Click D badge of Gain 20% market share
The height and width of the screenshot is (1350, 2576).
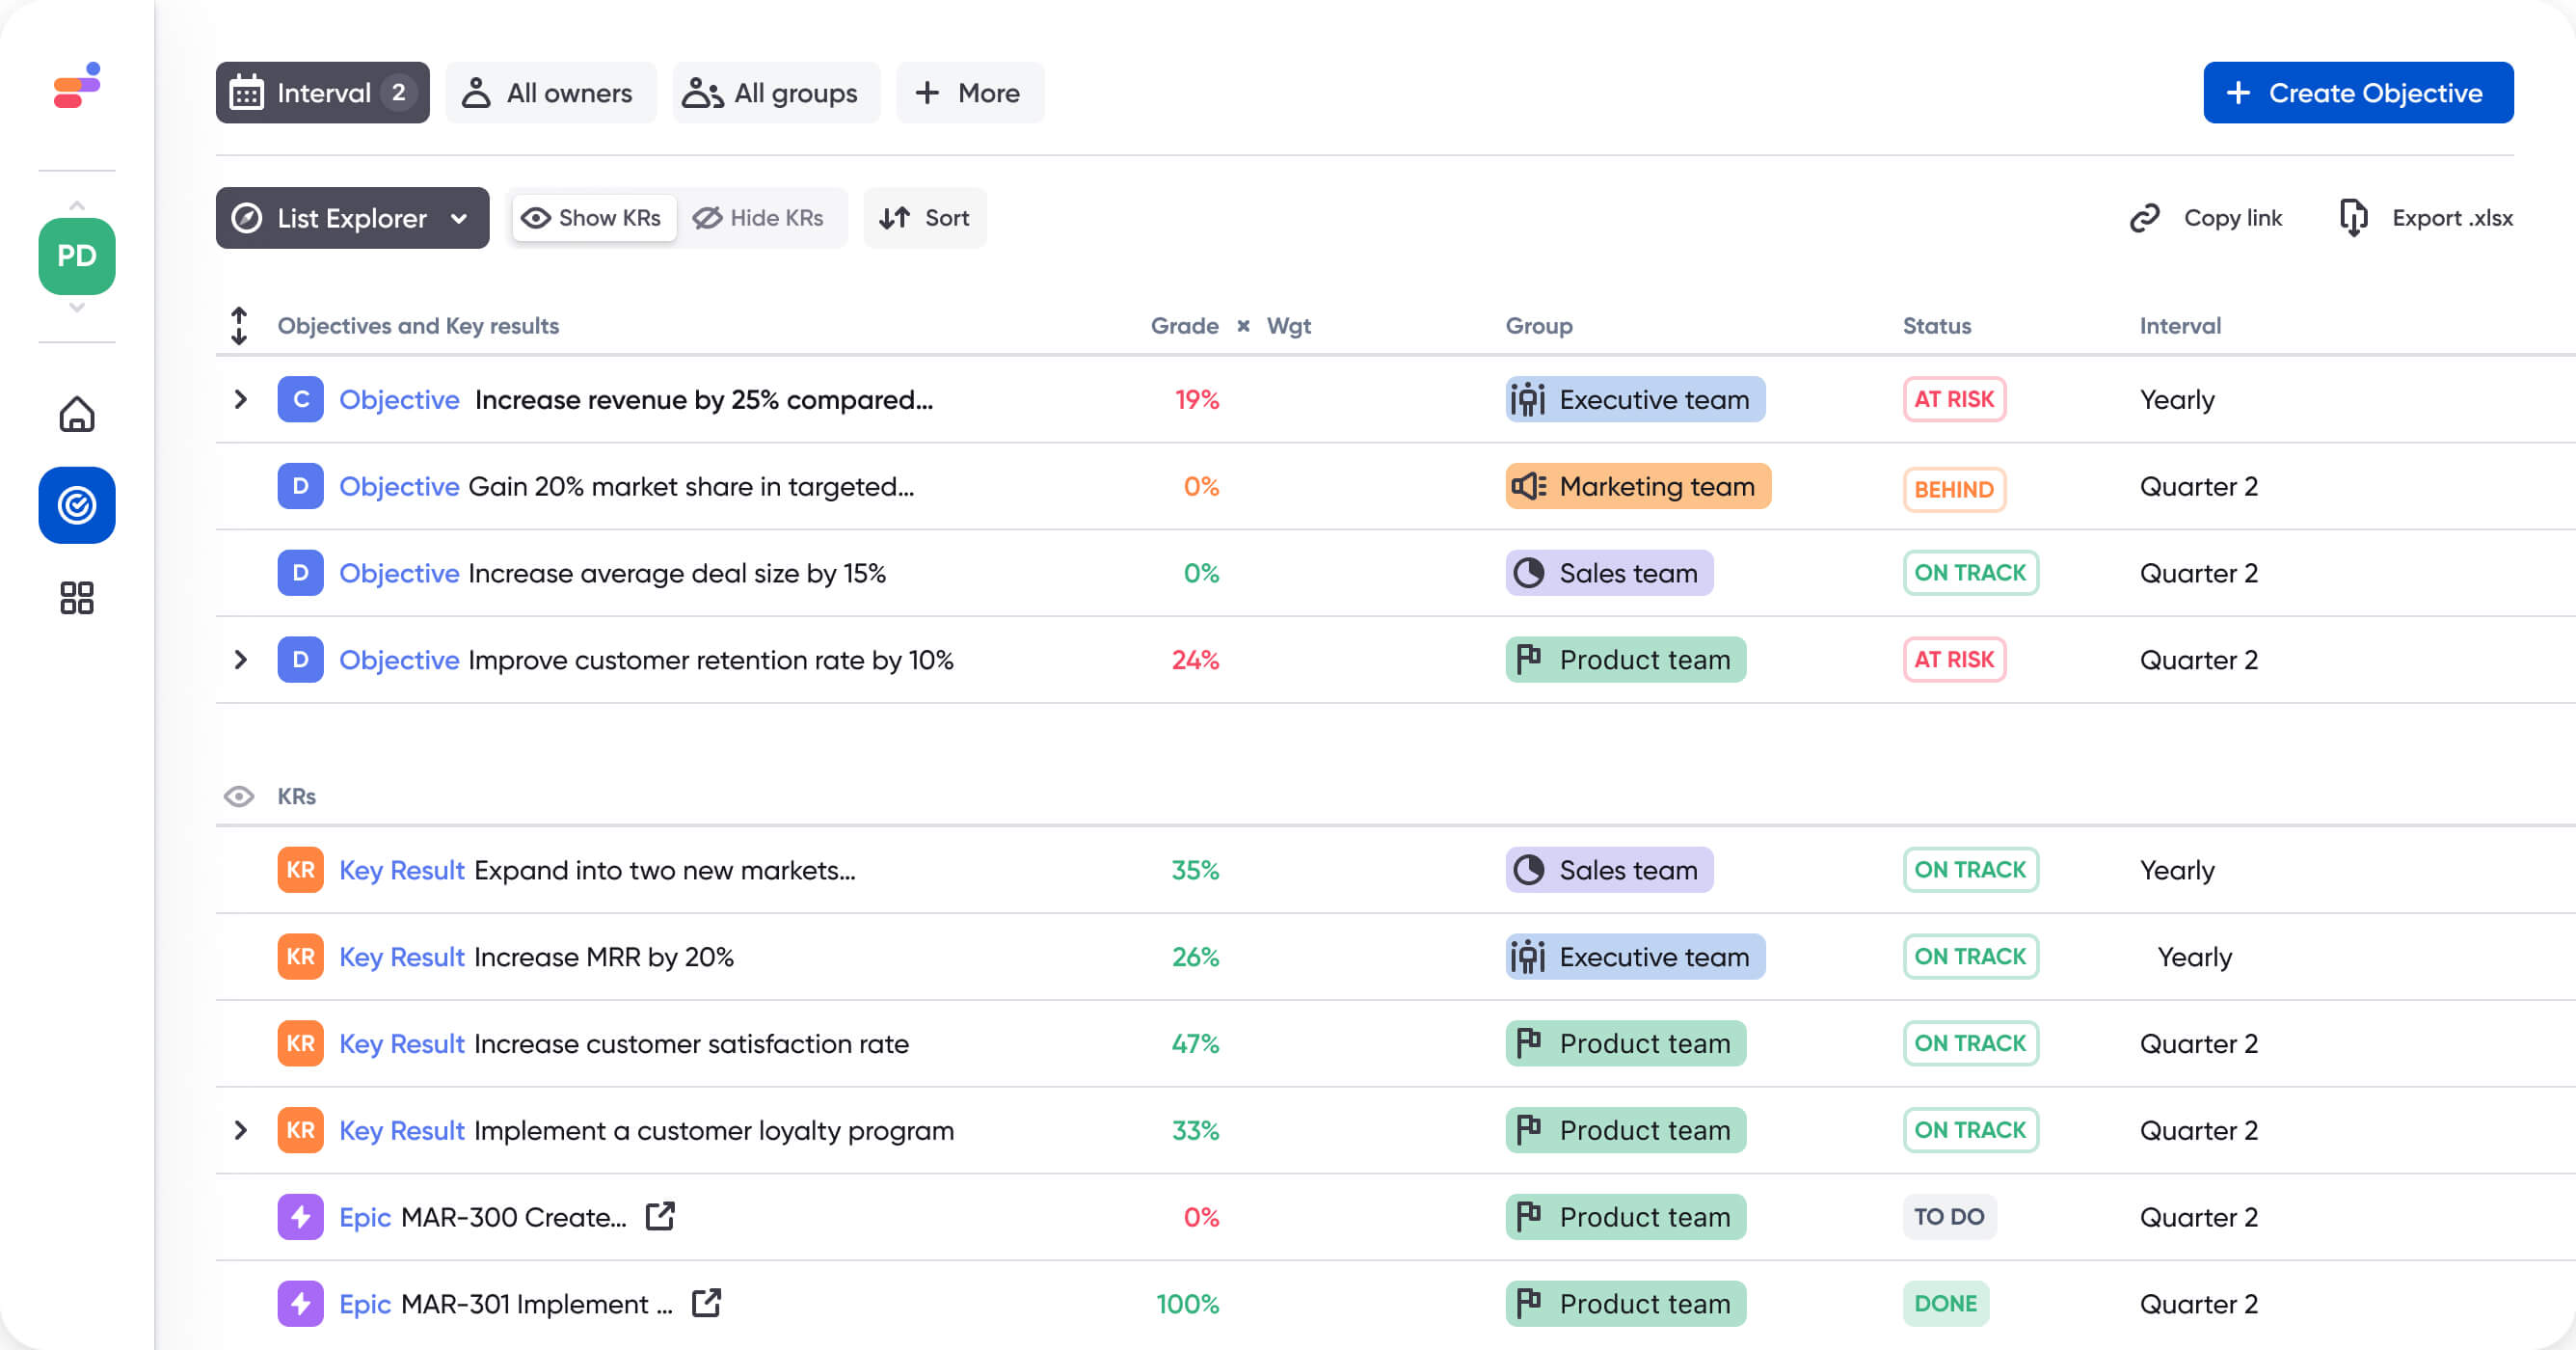301,486
